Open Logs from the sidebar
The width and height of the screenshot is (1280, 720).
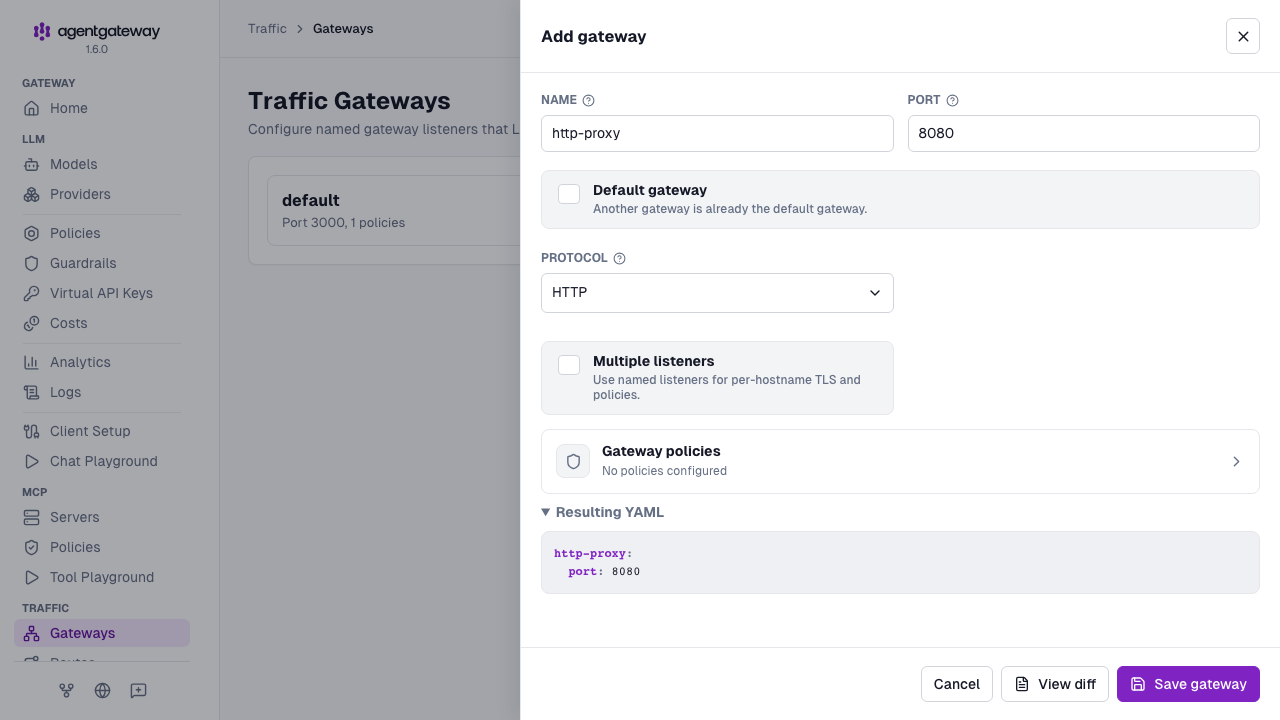pyautogui.click(x=102, y=392)
